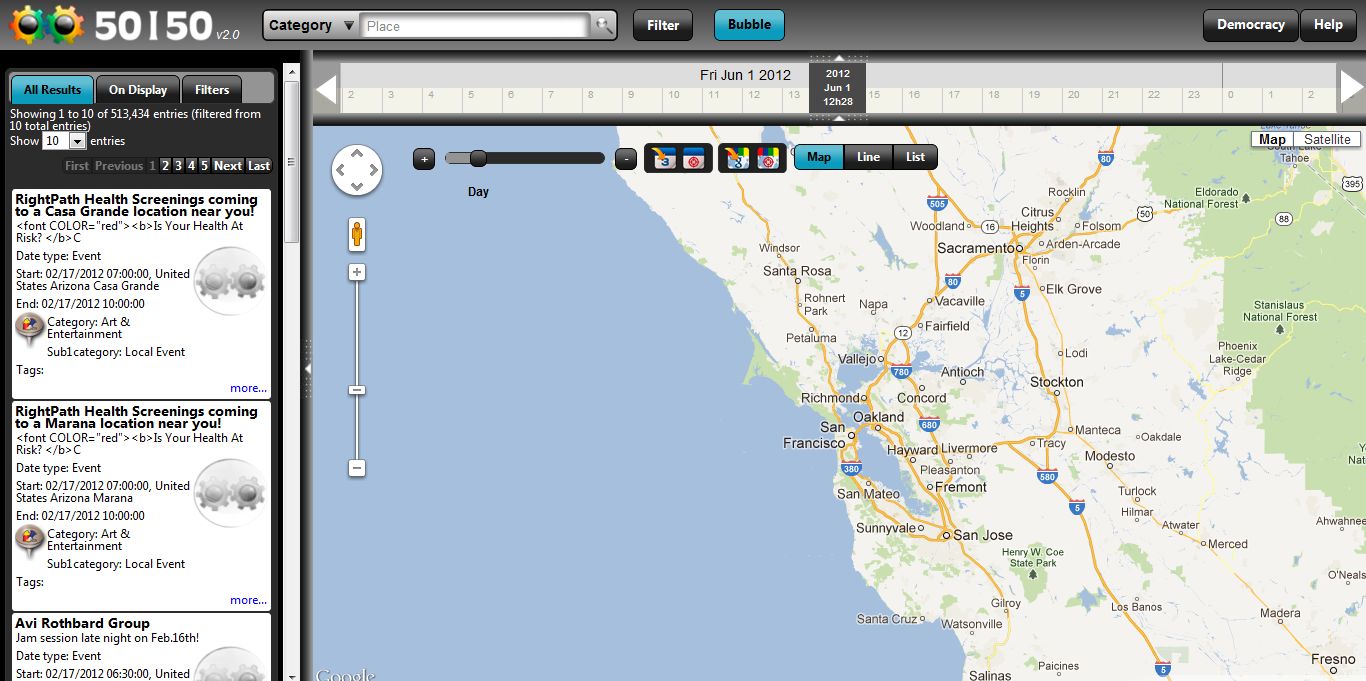1366x681 pixels.
Task: Jump to the Last results page
Action: 259,166
